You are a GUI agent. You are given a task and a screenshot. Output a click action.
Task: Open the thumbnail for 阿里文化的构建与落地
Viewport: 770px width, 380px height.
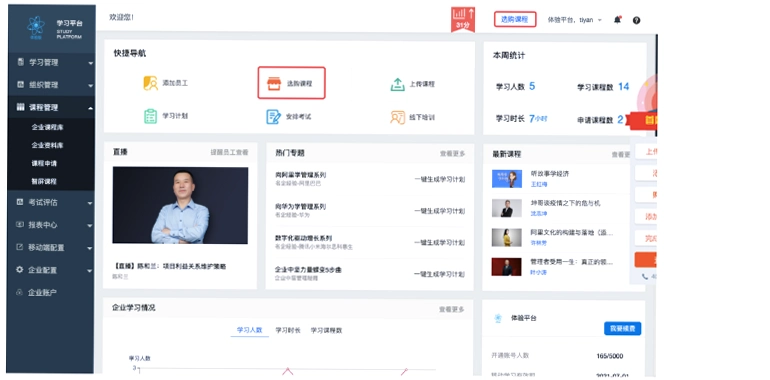click(x=507, y=238)
